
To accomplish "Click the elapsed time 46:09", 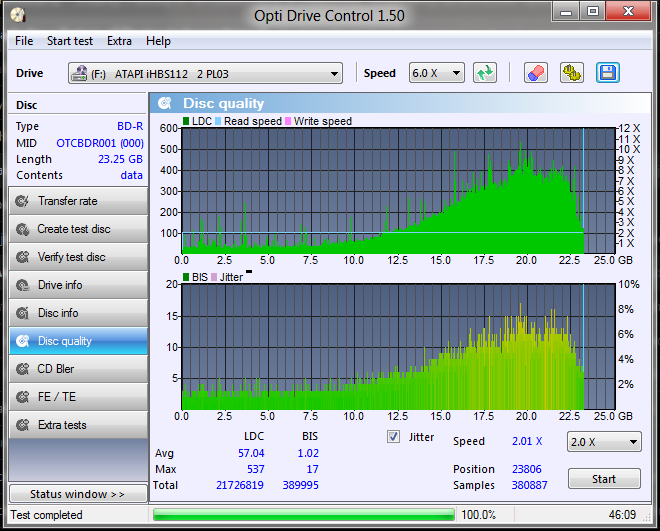I will [x=622, y=515].
